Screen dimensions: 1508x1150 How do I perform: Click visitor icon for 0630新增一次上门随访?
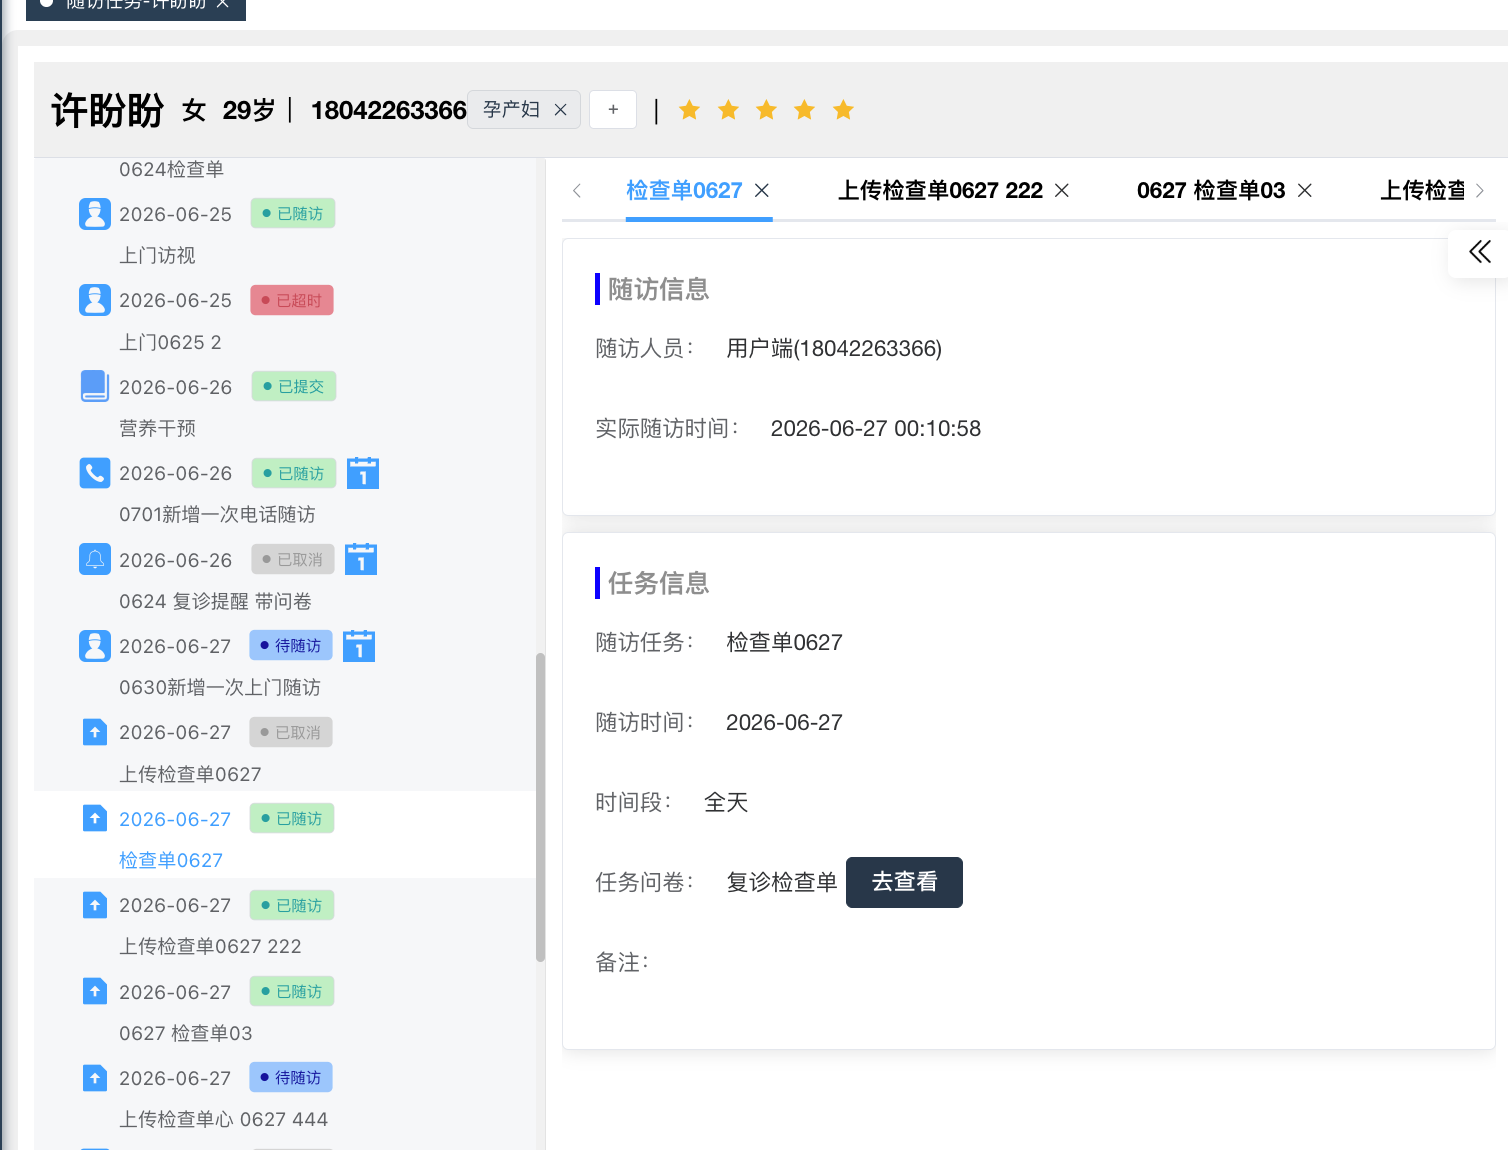click(x=95, y=646)
